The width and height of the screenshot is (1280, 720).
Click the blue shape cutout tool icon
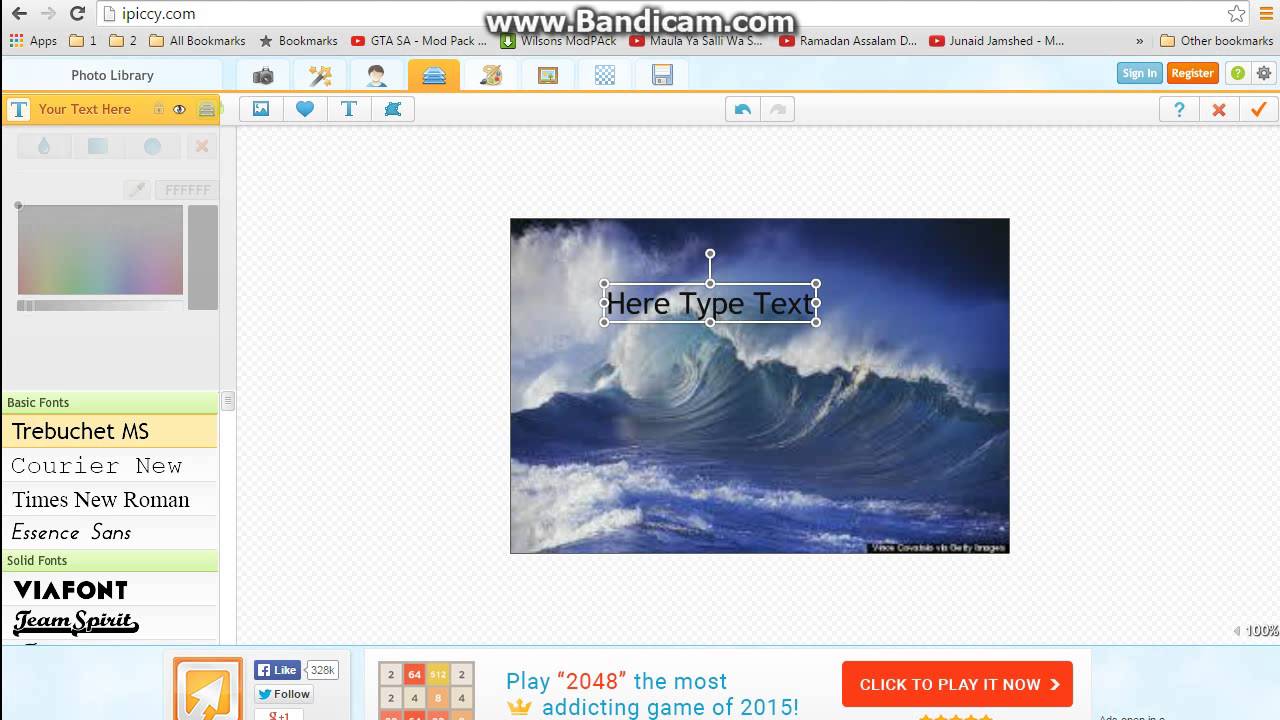pyautogui.click(x=393, y=109)
